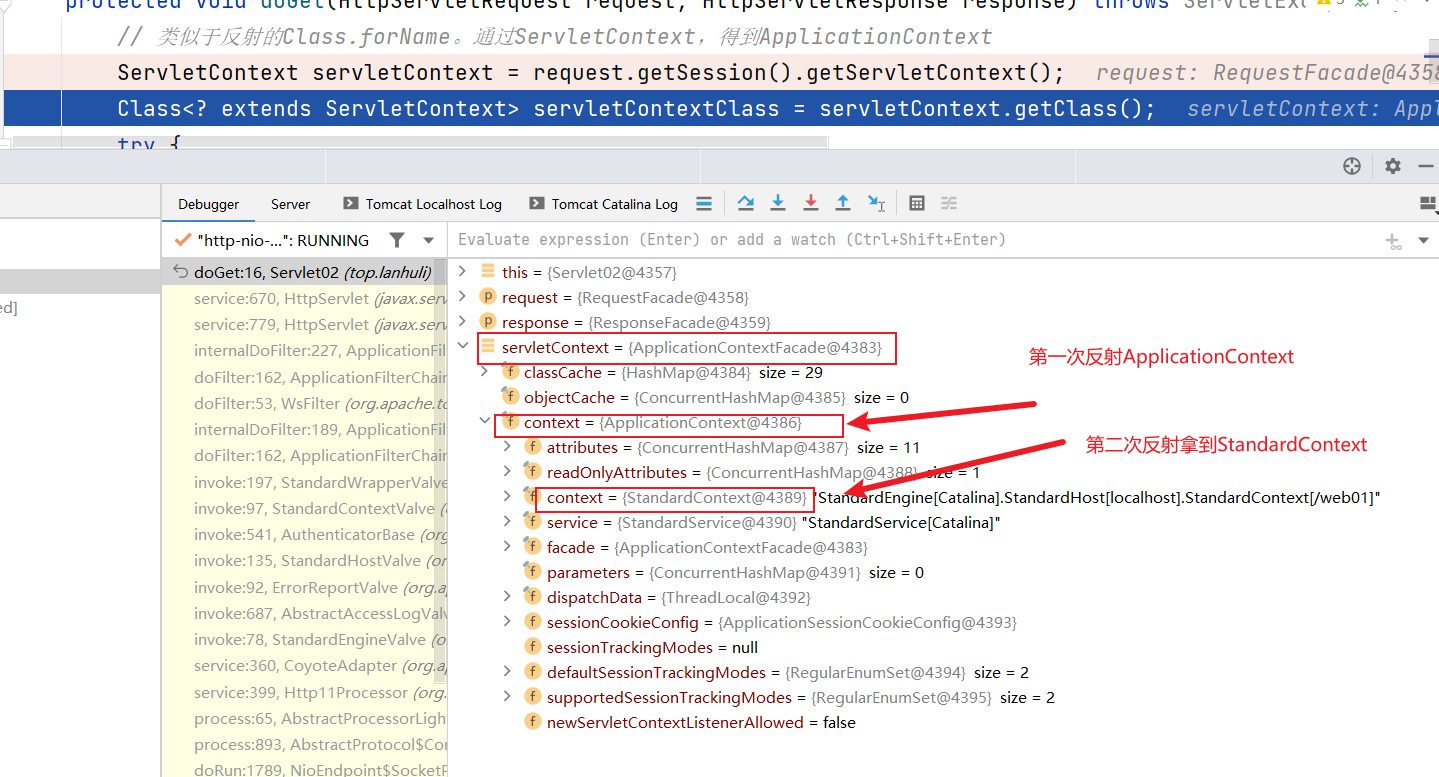Open the Tomcat Catalina Log tab
Viewport: 1439px width, 777px height.
[614, 204]
